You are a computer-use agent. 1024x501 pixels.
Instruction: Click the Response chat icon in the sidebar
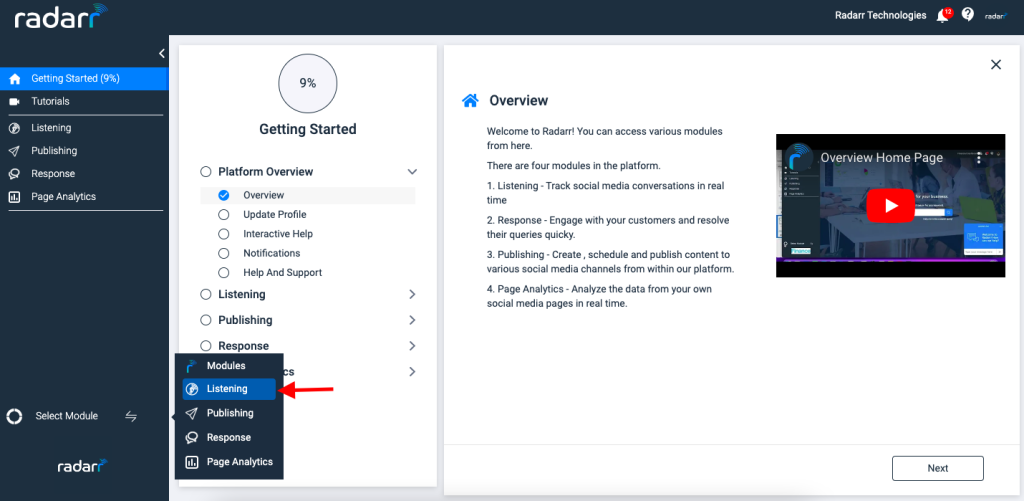click(x=14, y=174)
